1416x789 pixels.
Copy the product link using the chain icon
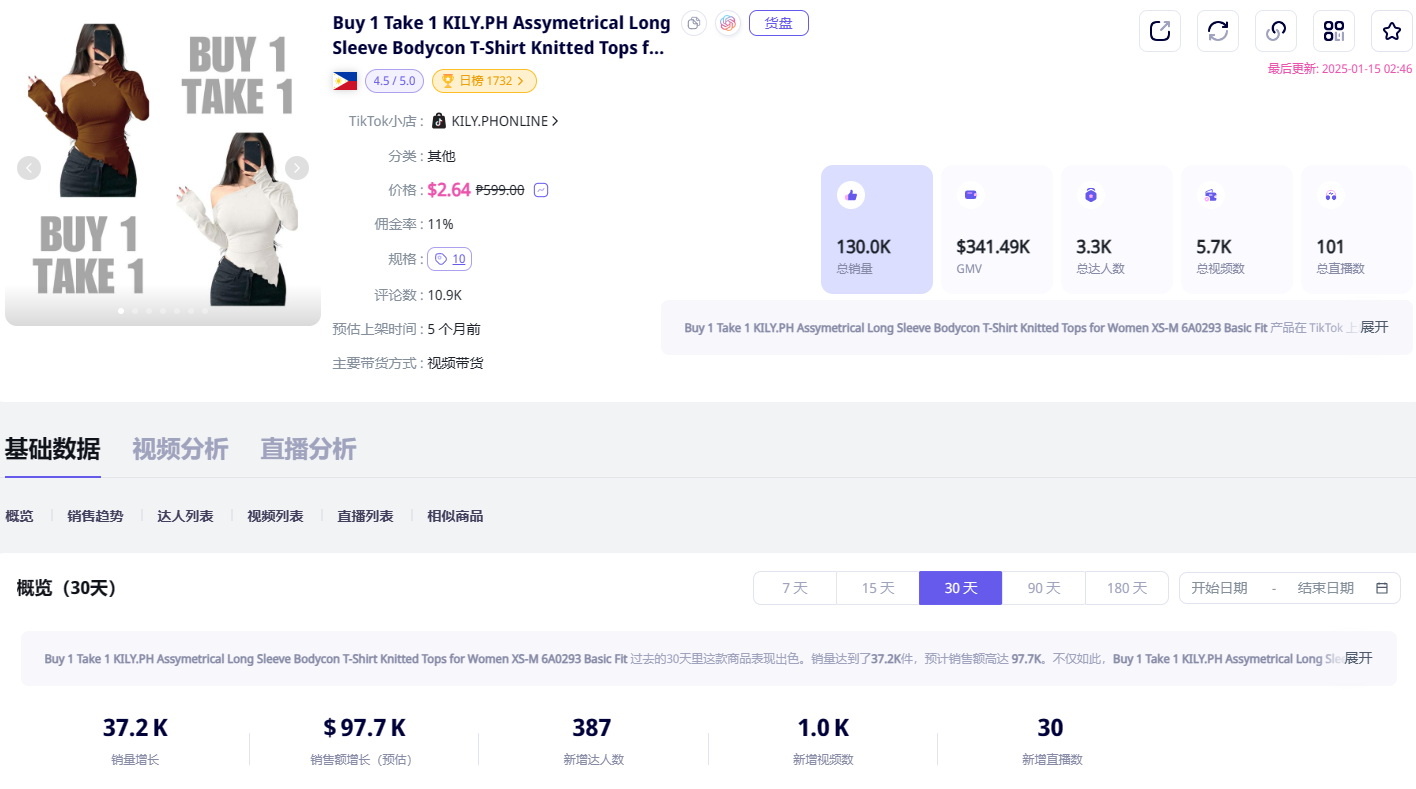click(x=1276, y=31)
